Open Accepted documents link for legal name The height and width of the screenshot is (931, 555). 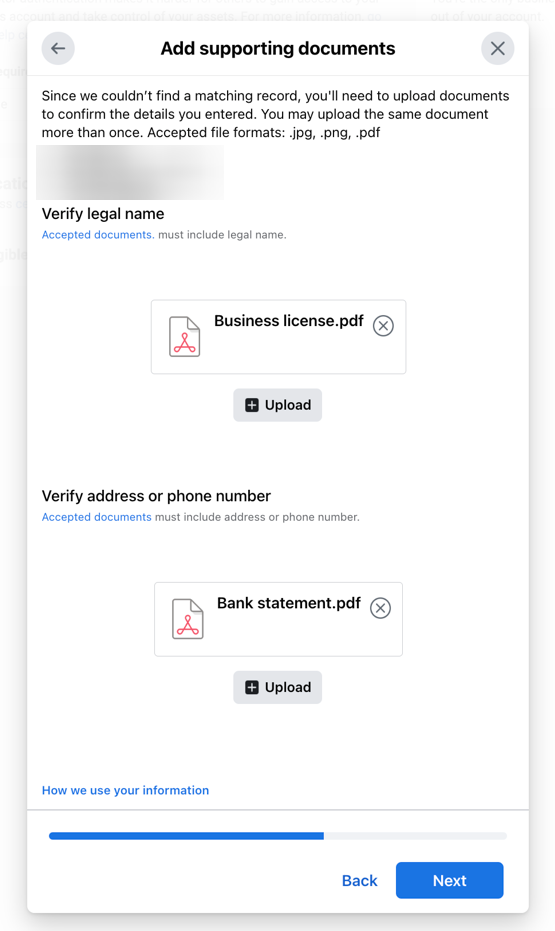point(98,235)
